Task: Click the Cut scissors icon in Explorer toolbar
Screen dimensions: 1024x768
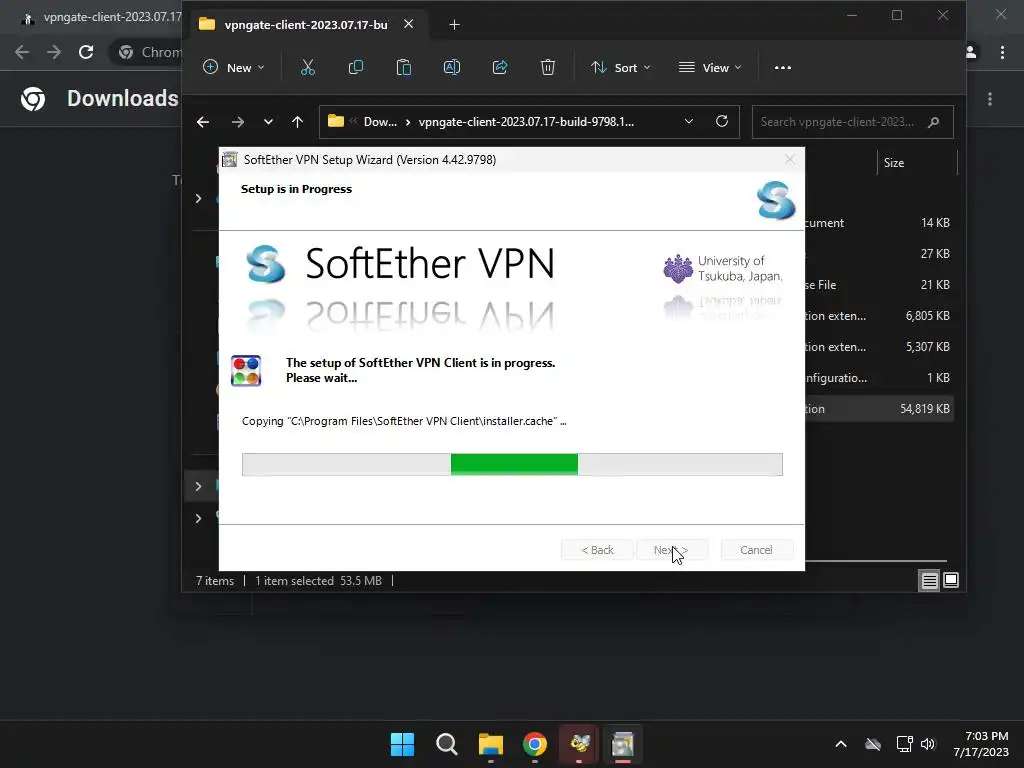Action: pyautogui.click(x=308, y=67)
